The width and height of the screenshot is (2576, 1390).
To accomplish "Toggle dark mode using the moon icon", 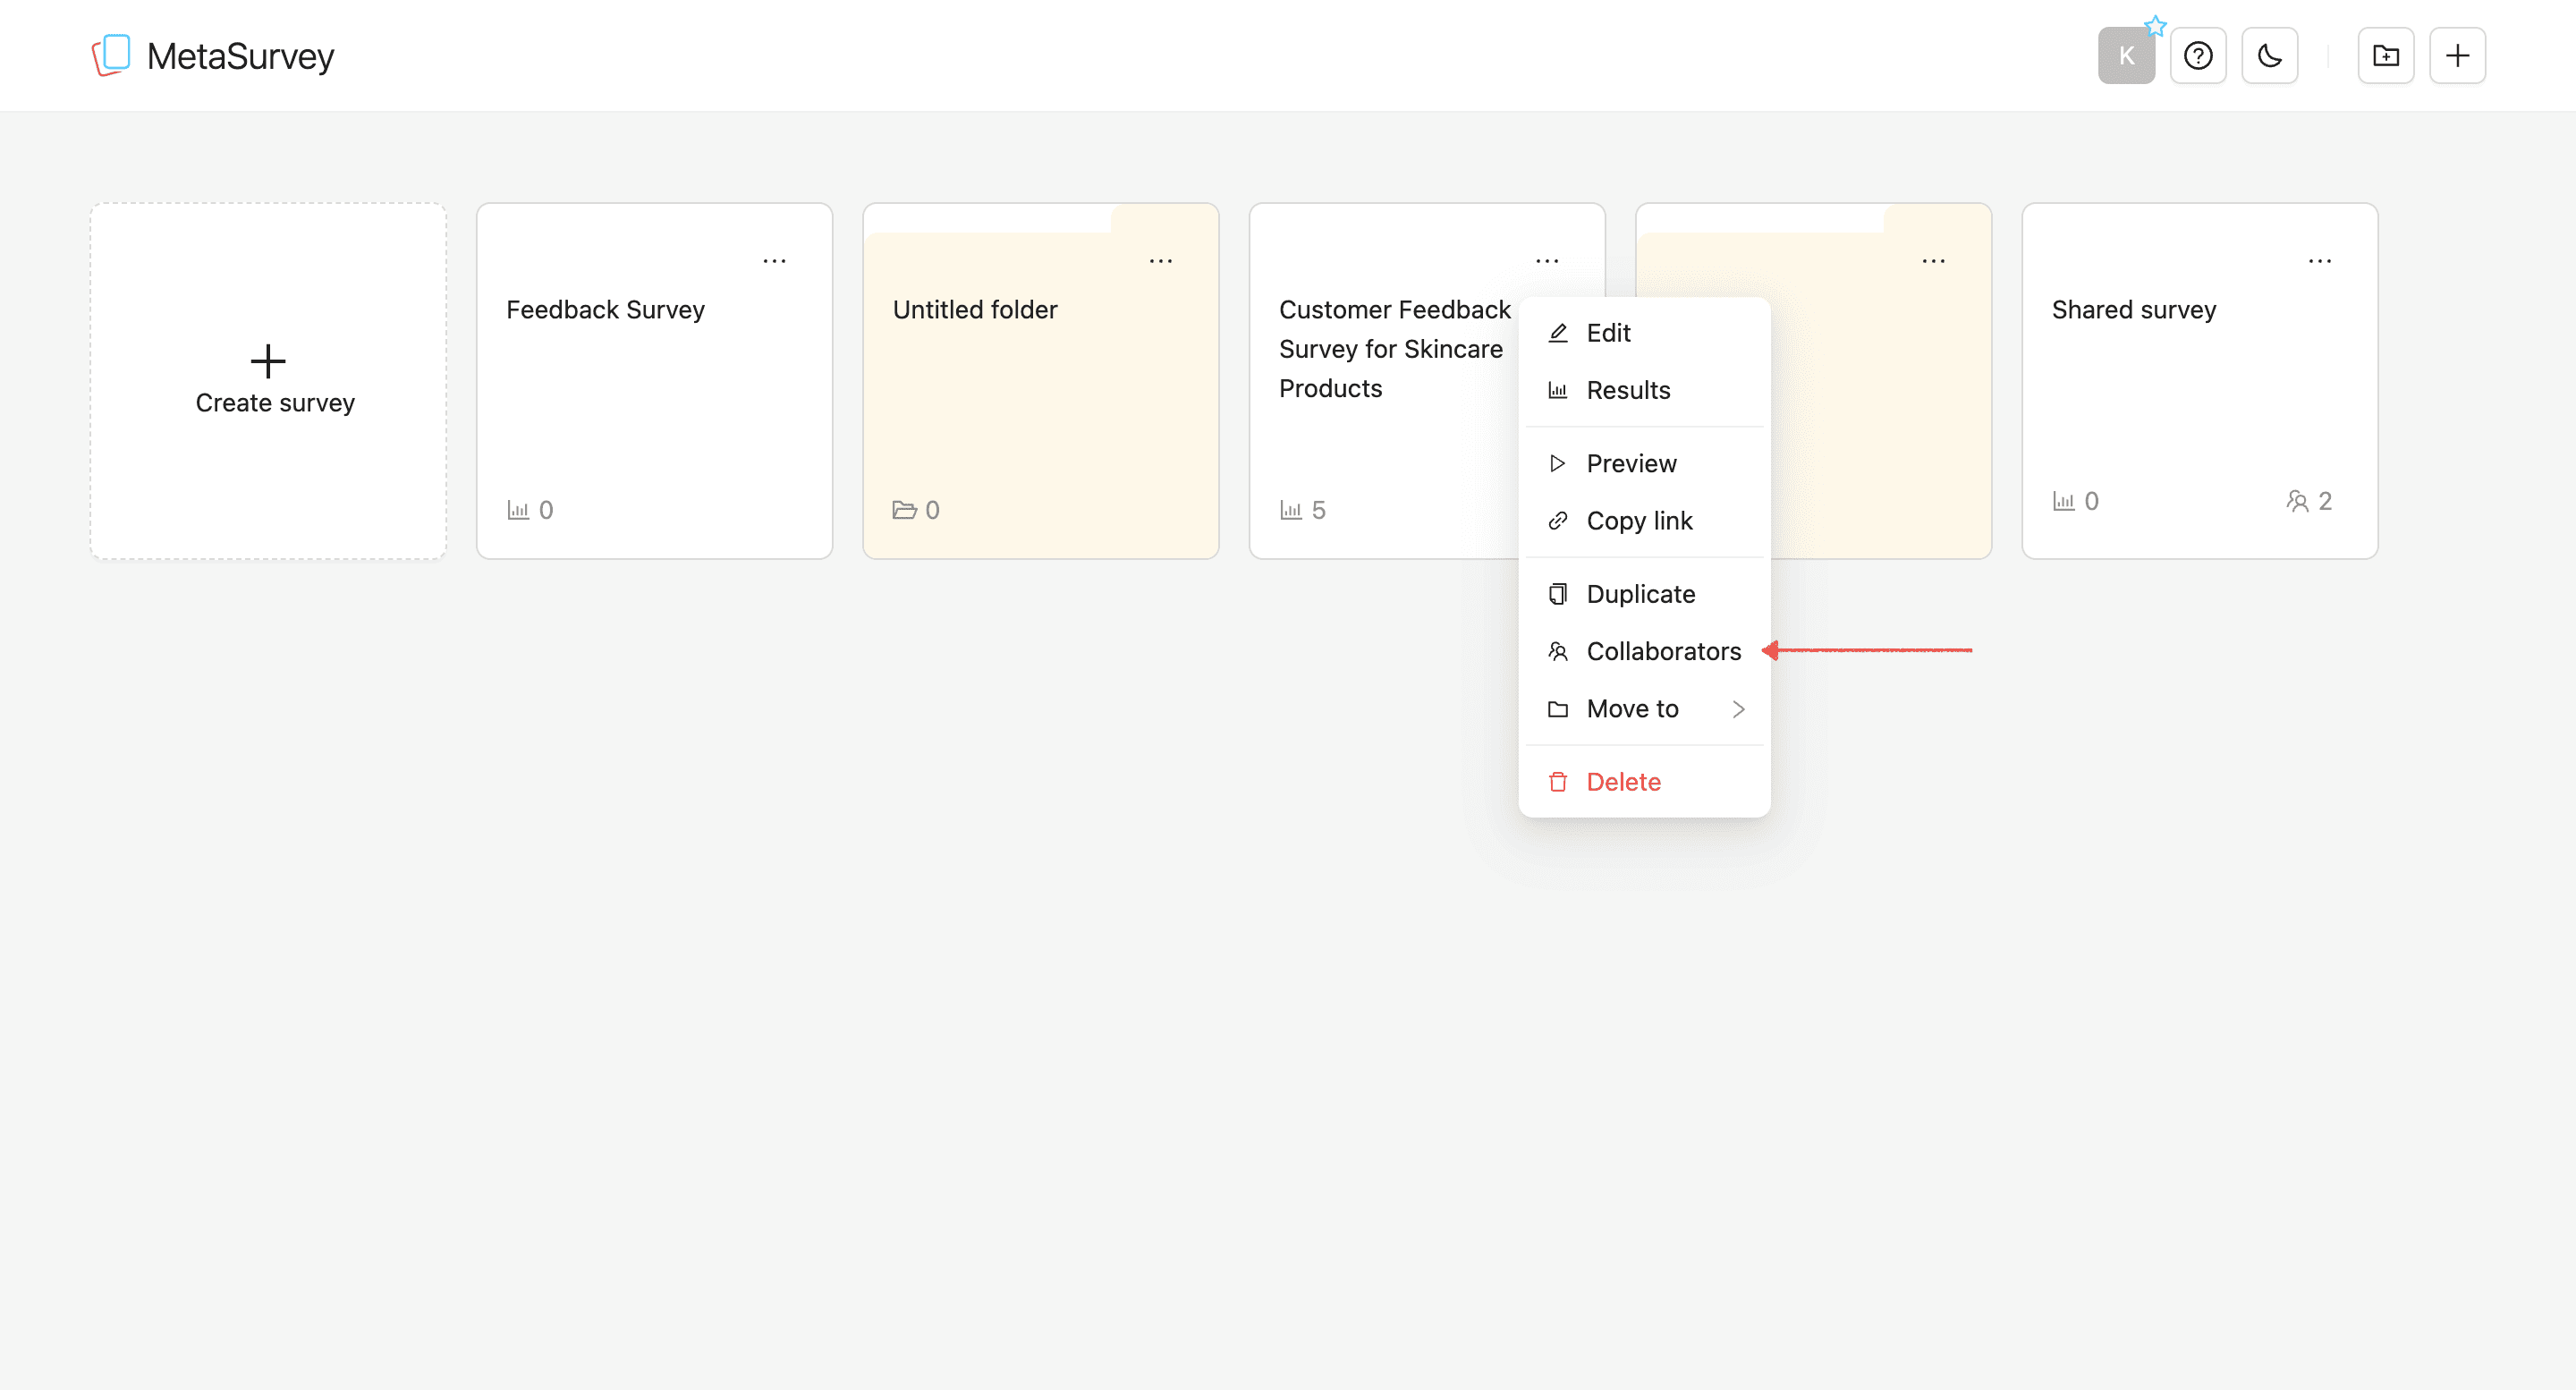I will (2270, 55).
